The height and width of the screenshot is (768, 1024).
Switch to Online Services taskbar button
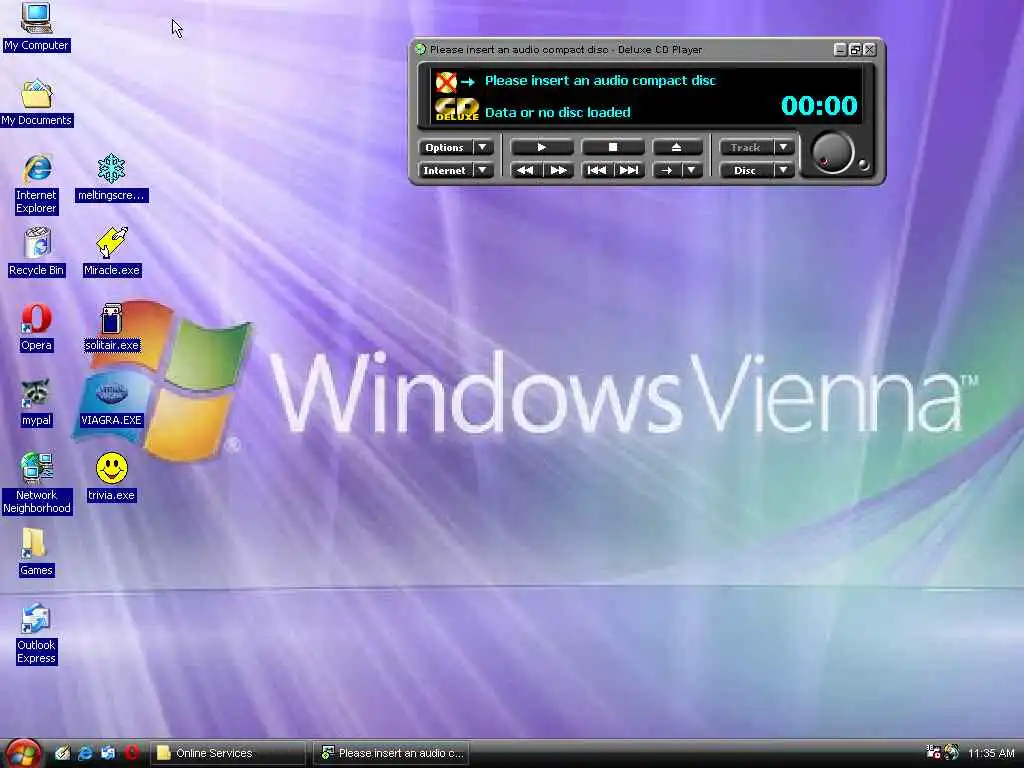(229, 753)
